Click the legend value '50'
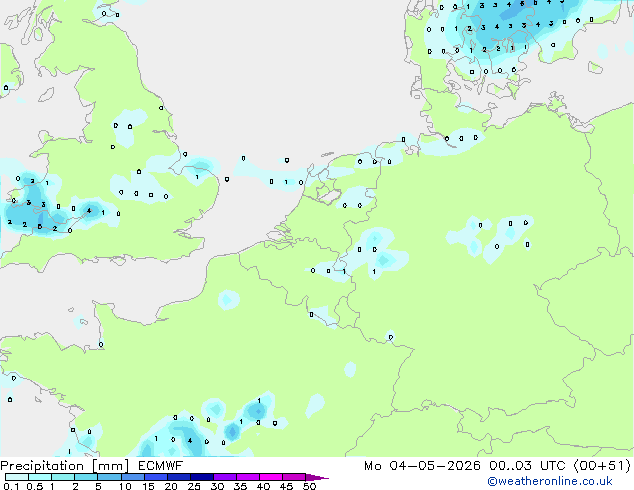The height and width of the screenshot is (490, 634). [x=309, y=486]
